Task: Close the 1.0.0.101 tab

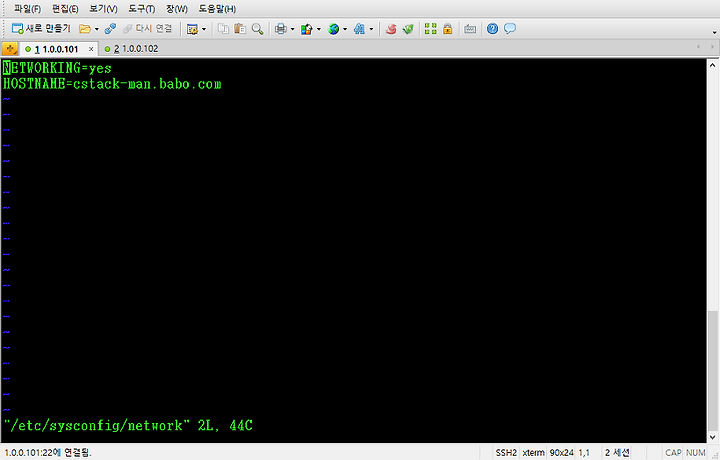Action: tap(91, 49)
